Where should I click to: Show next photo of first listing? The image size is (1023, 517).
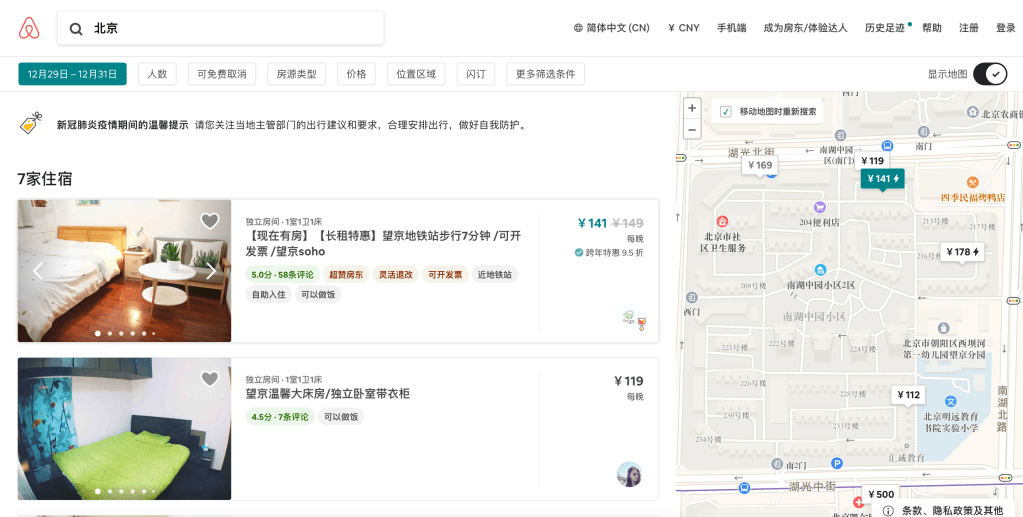[x=211, y=271]
